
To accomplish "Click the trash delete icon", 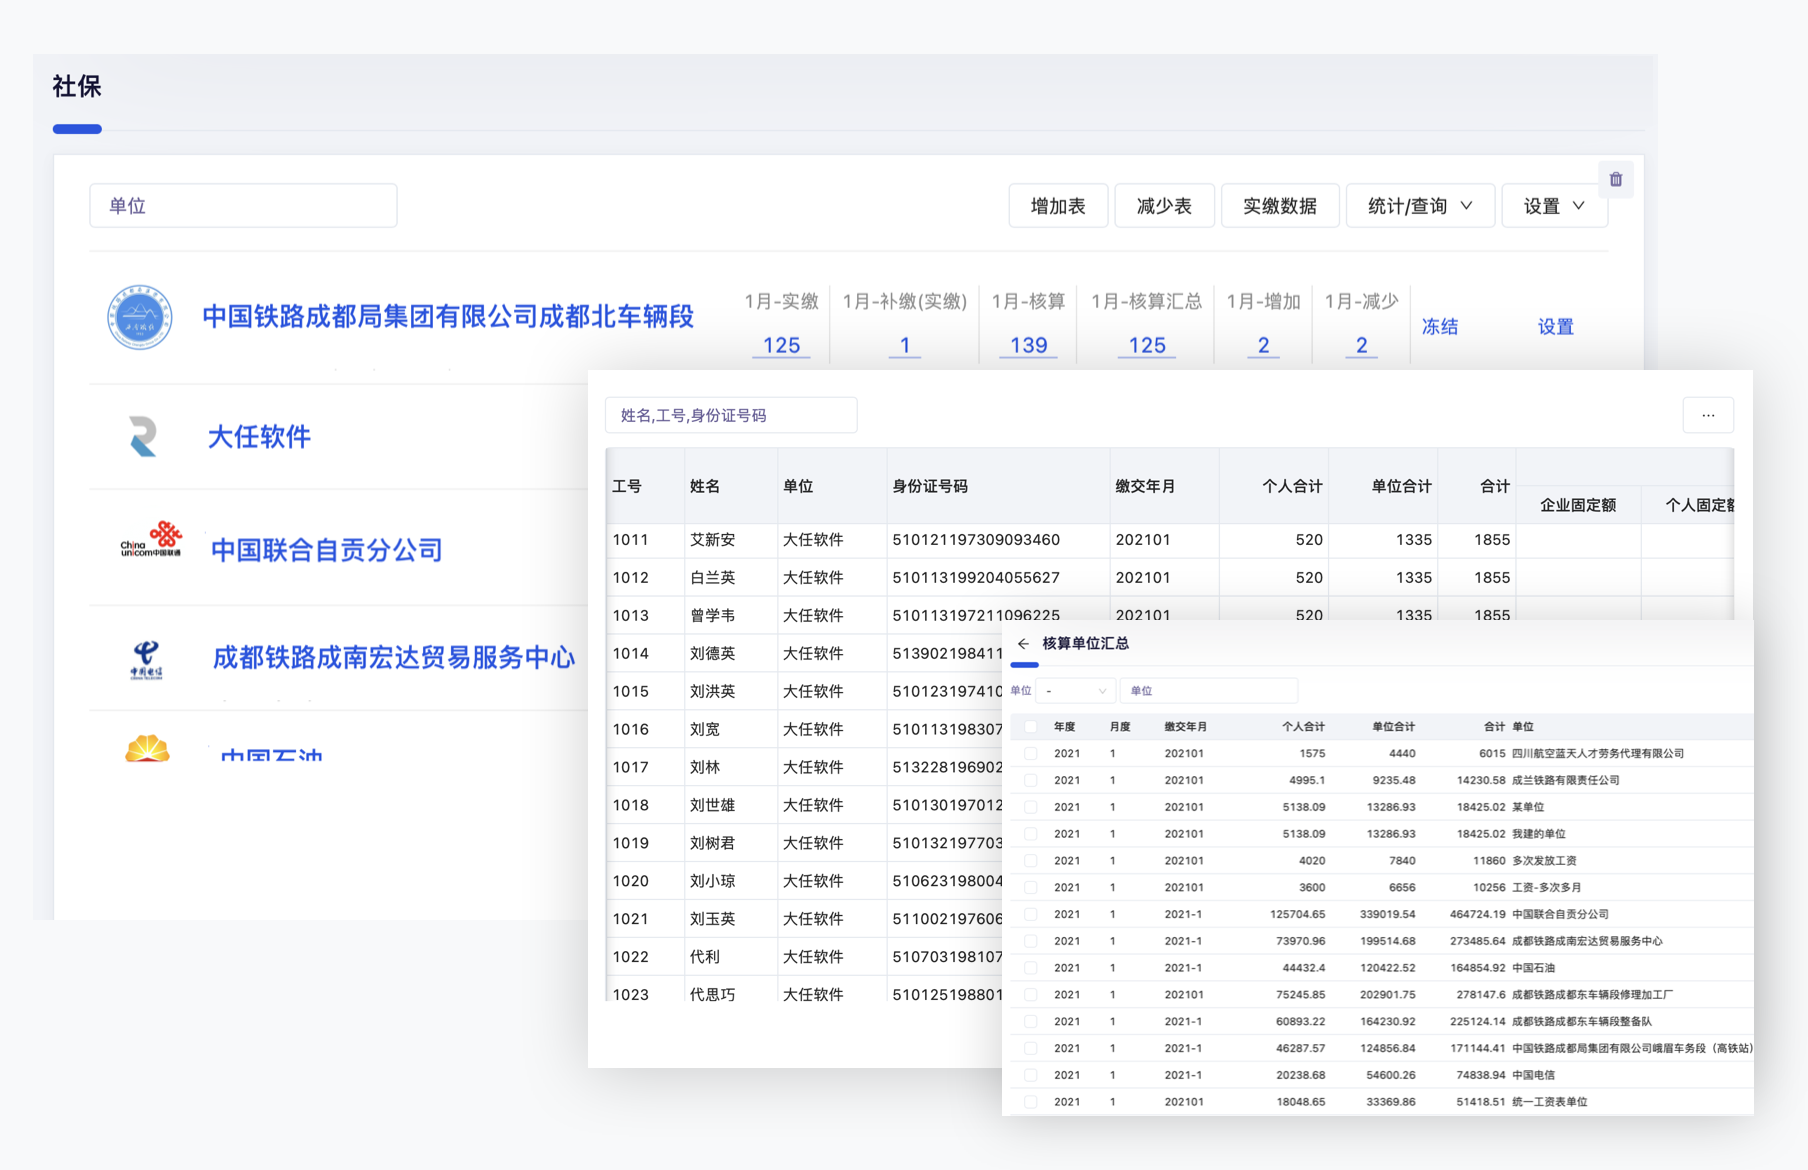I will pyautogui.click(x=1615, y=180).
